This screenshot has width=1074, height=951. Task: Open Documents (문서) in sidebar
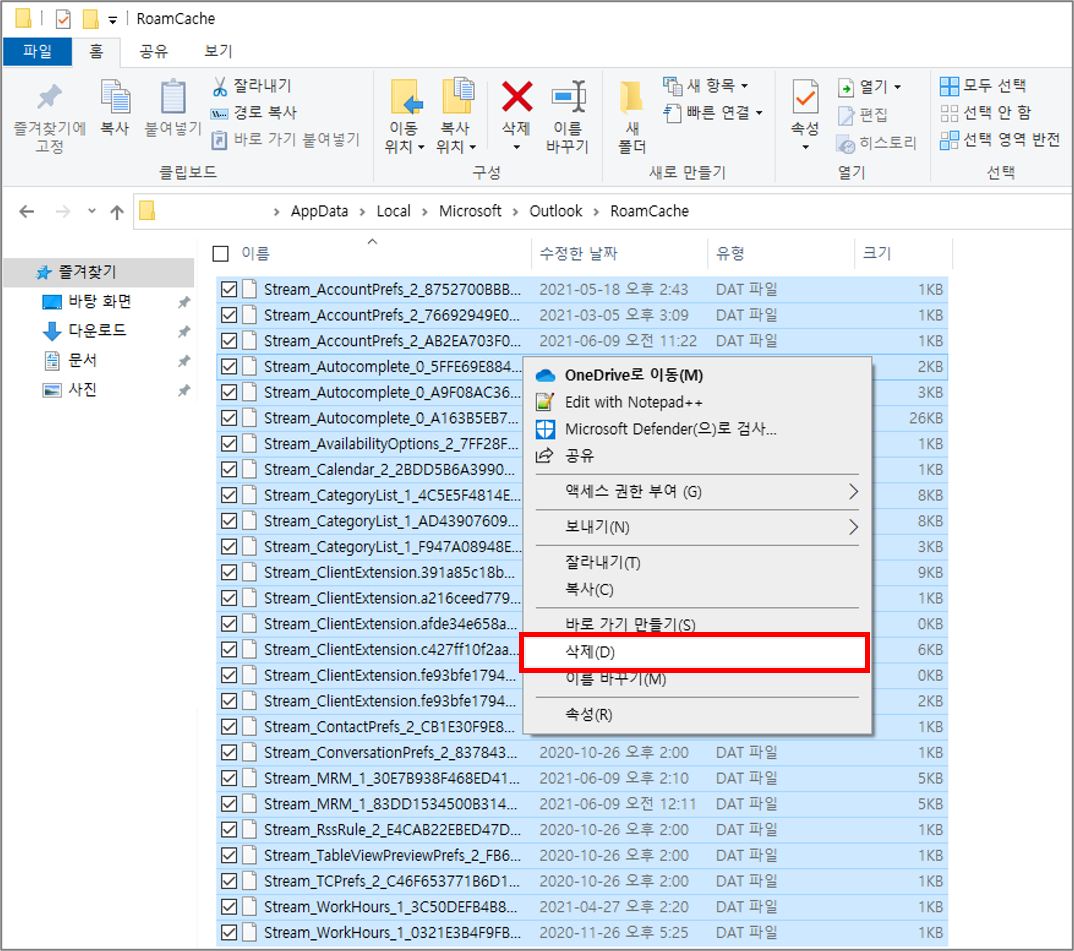point(82,360)
